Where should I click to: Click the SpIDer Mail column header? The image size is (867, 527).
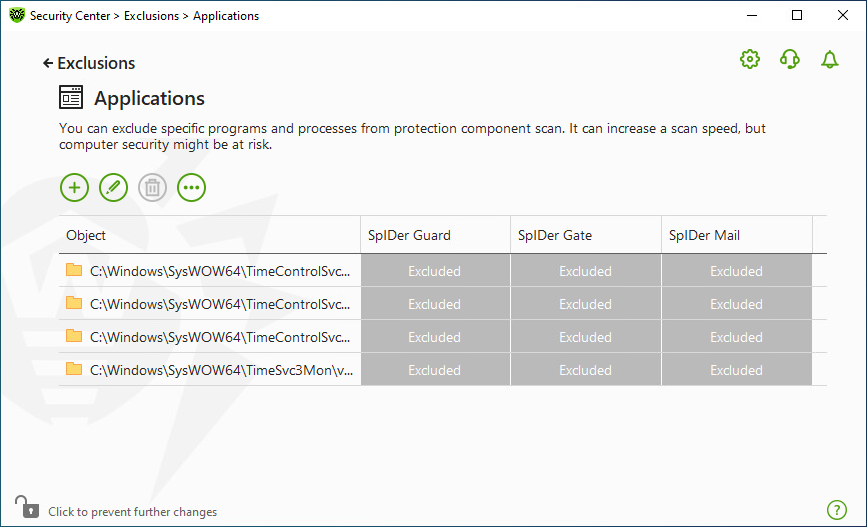pyautogui.click(x=737, y=235)
